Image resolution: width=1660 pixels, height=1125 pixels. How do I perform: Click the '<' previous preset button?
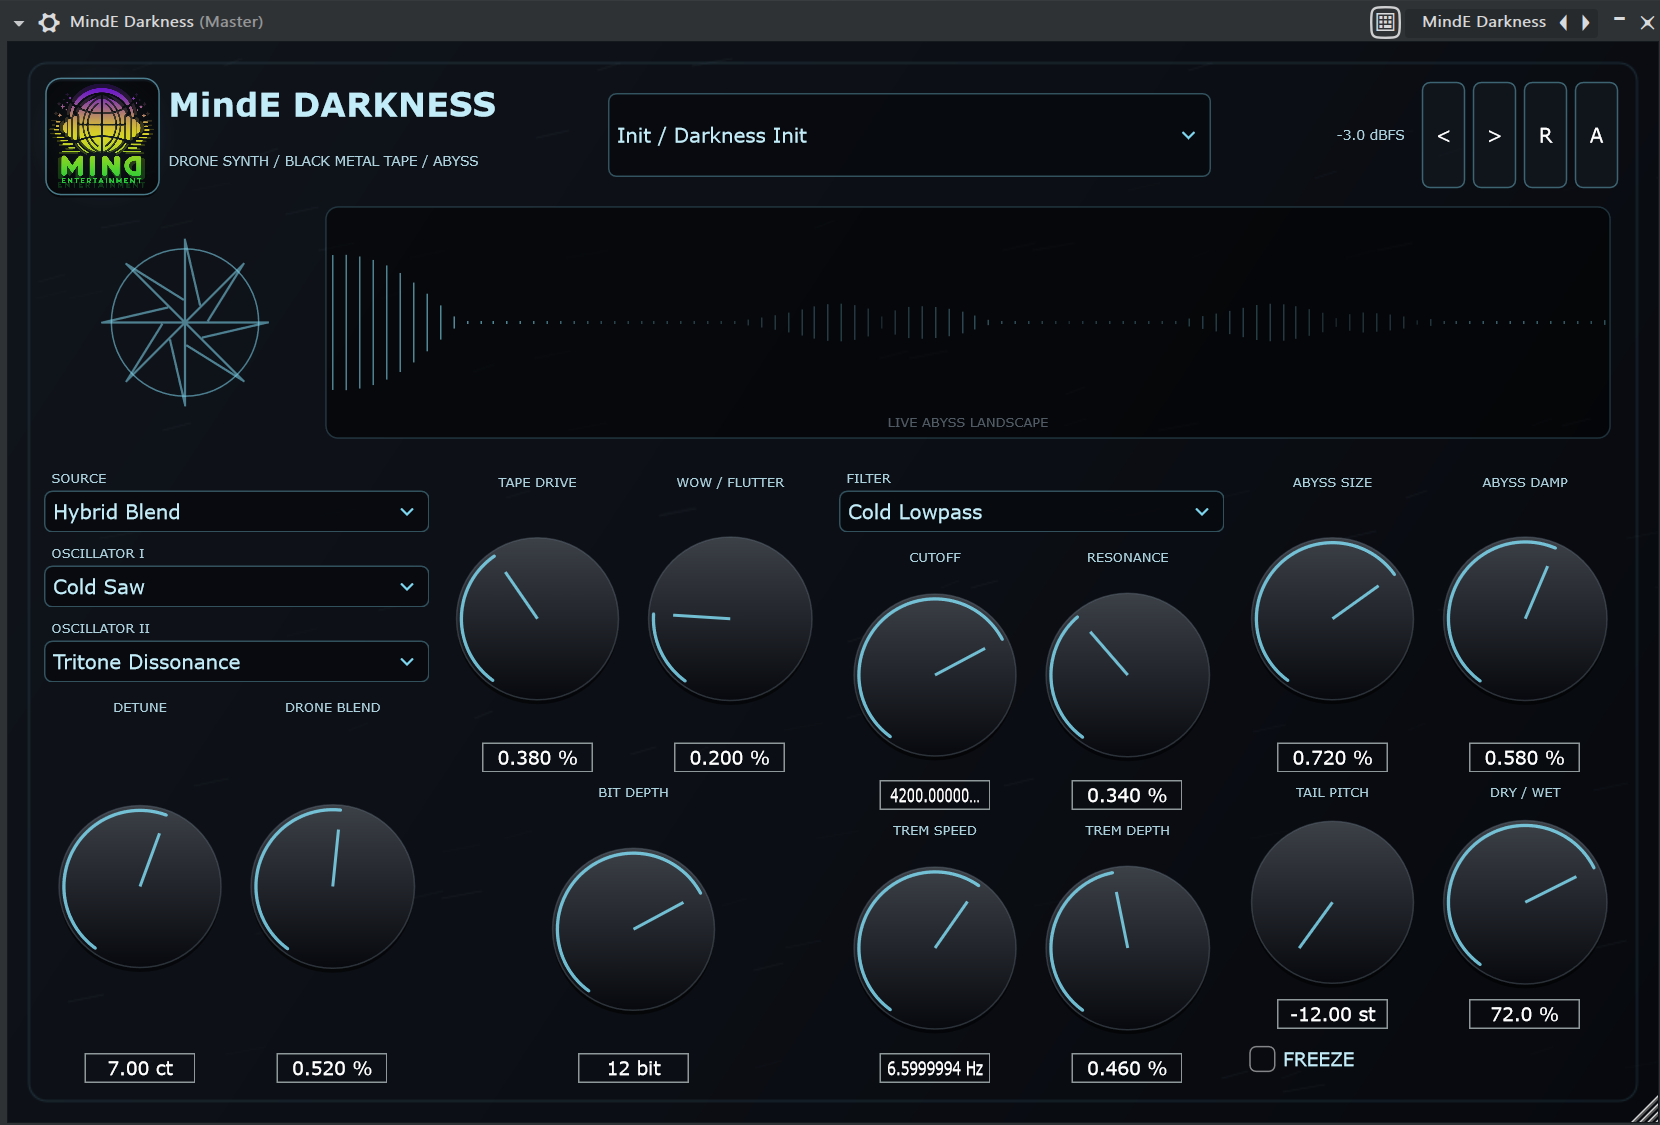1443,135
